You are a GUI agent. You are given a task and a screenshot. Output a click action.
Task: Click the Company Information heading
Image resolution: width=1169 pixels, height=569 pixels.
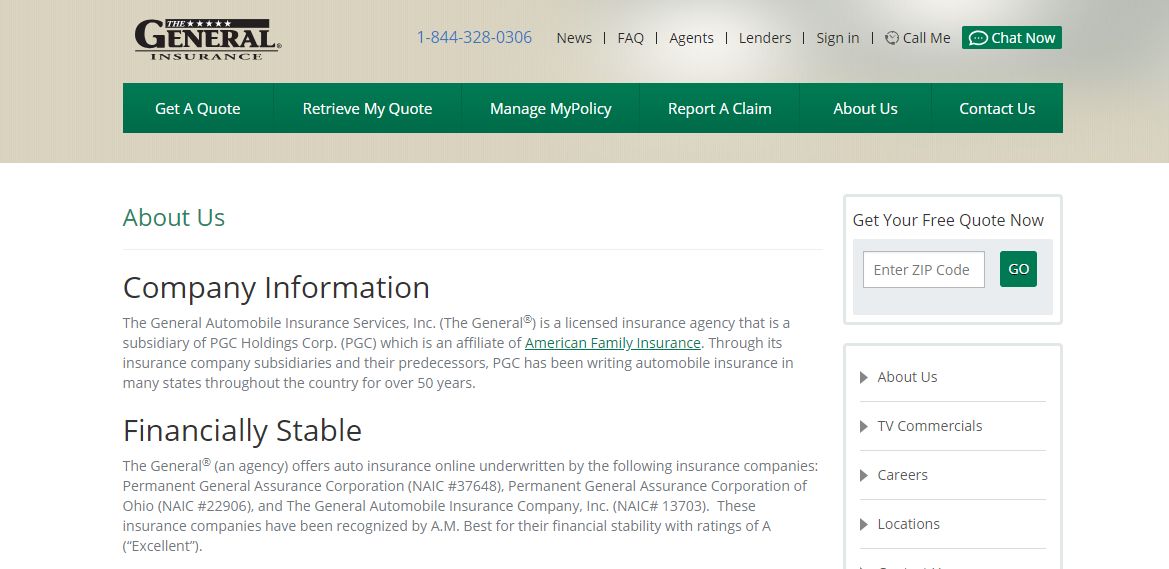[277, 288]
